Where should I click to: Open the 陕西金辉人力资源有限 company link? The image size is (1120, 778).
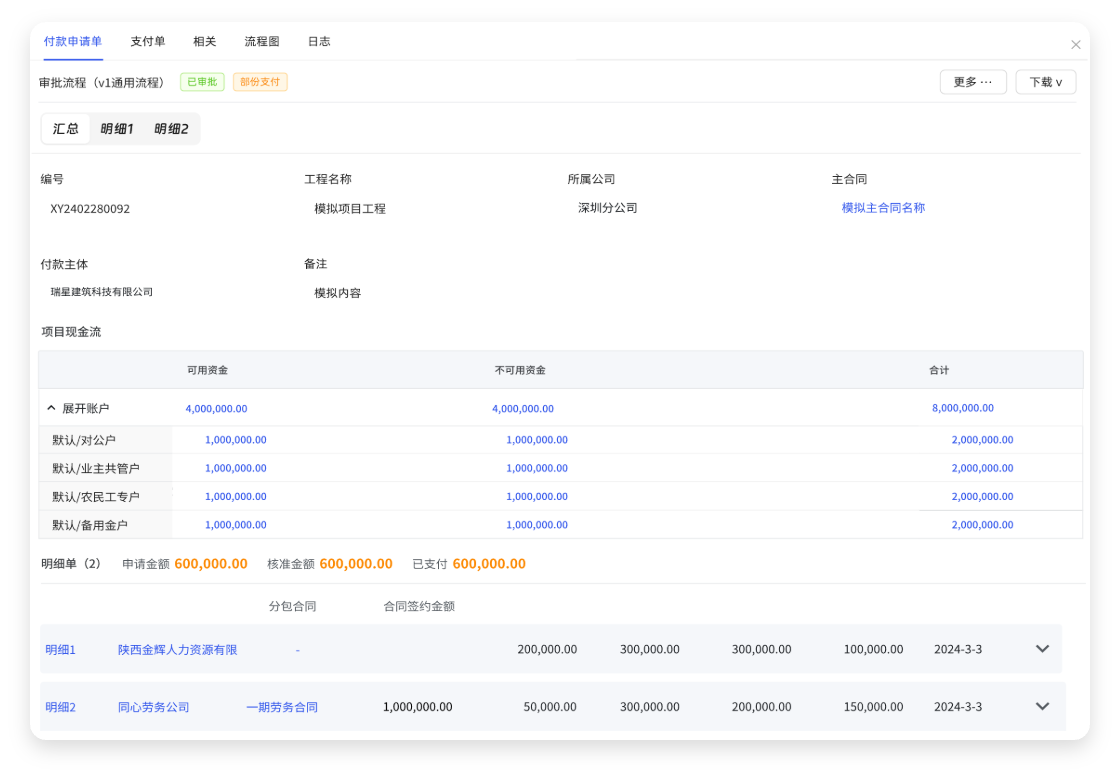(177, 650)
